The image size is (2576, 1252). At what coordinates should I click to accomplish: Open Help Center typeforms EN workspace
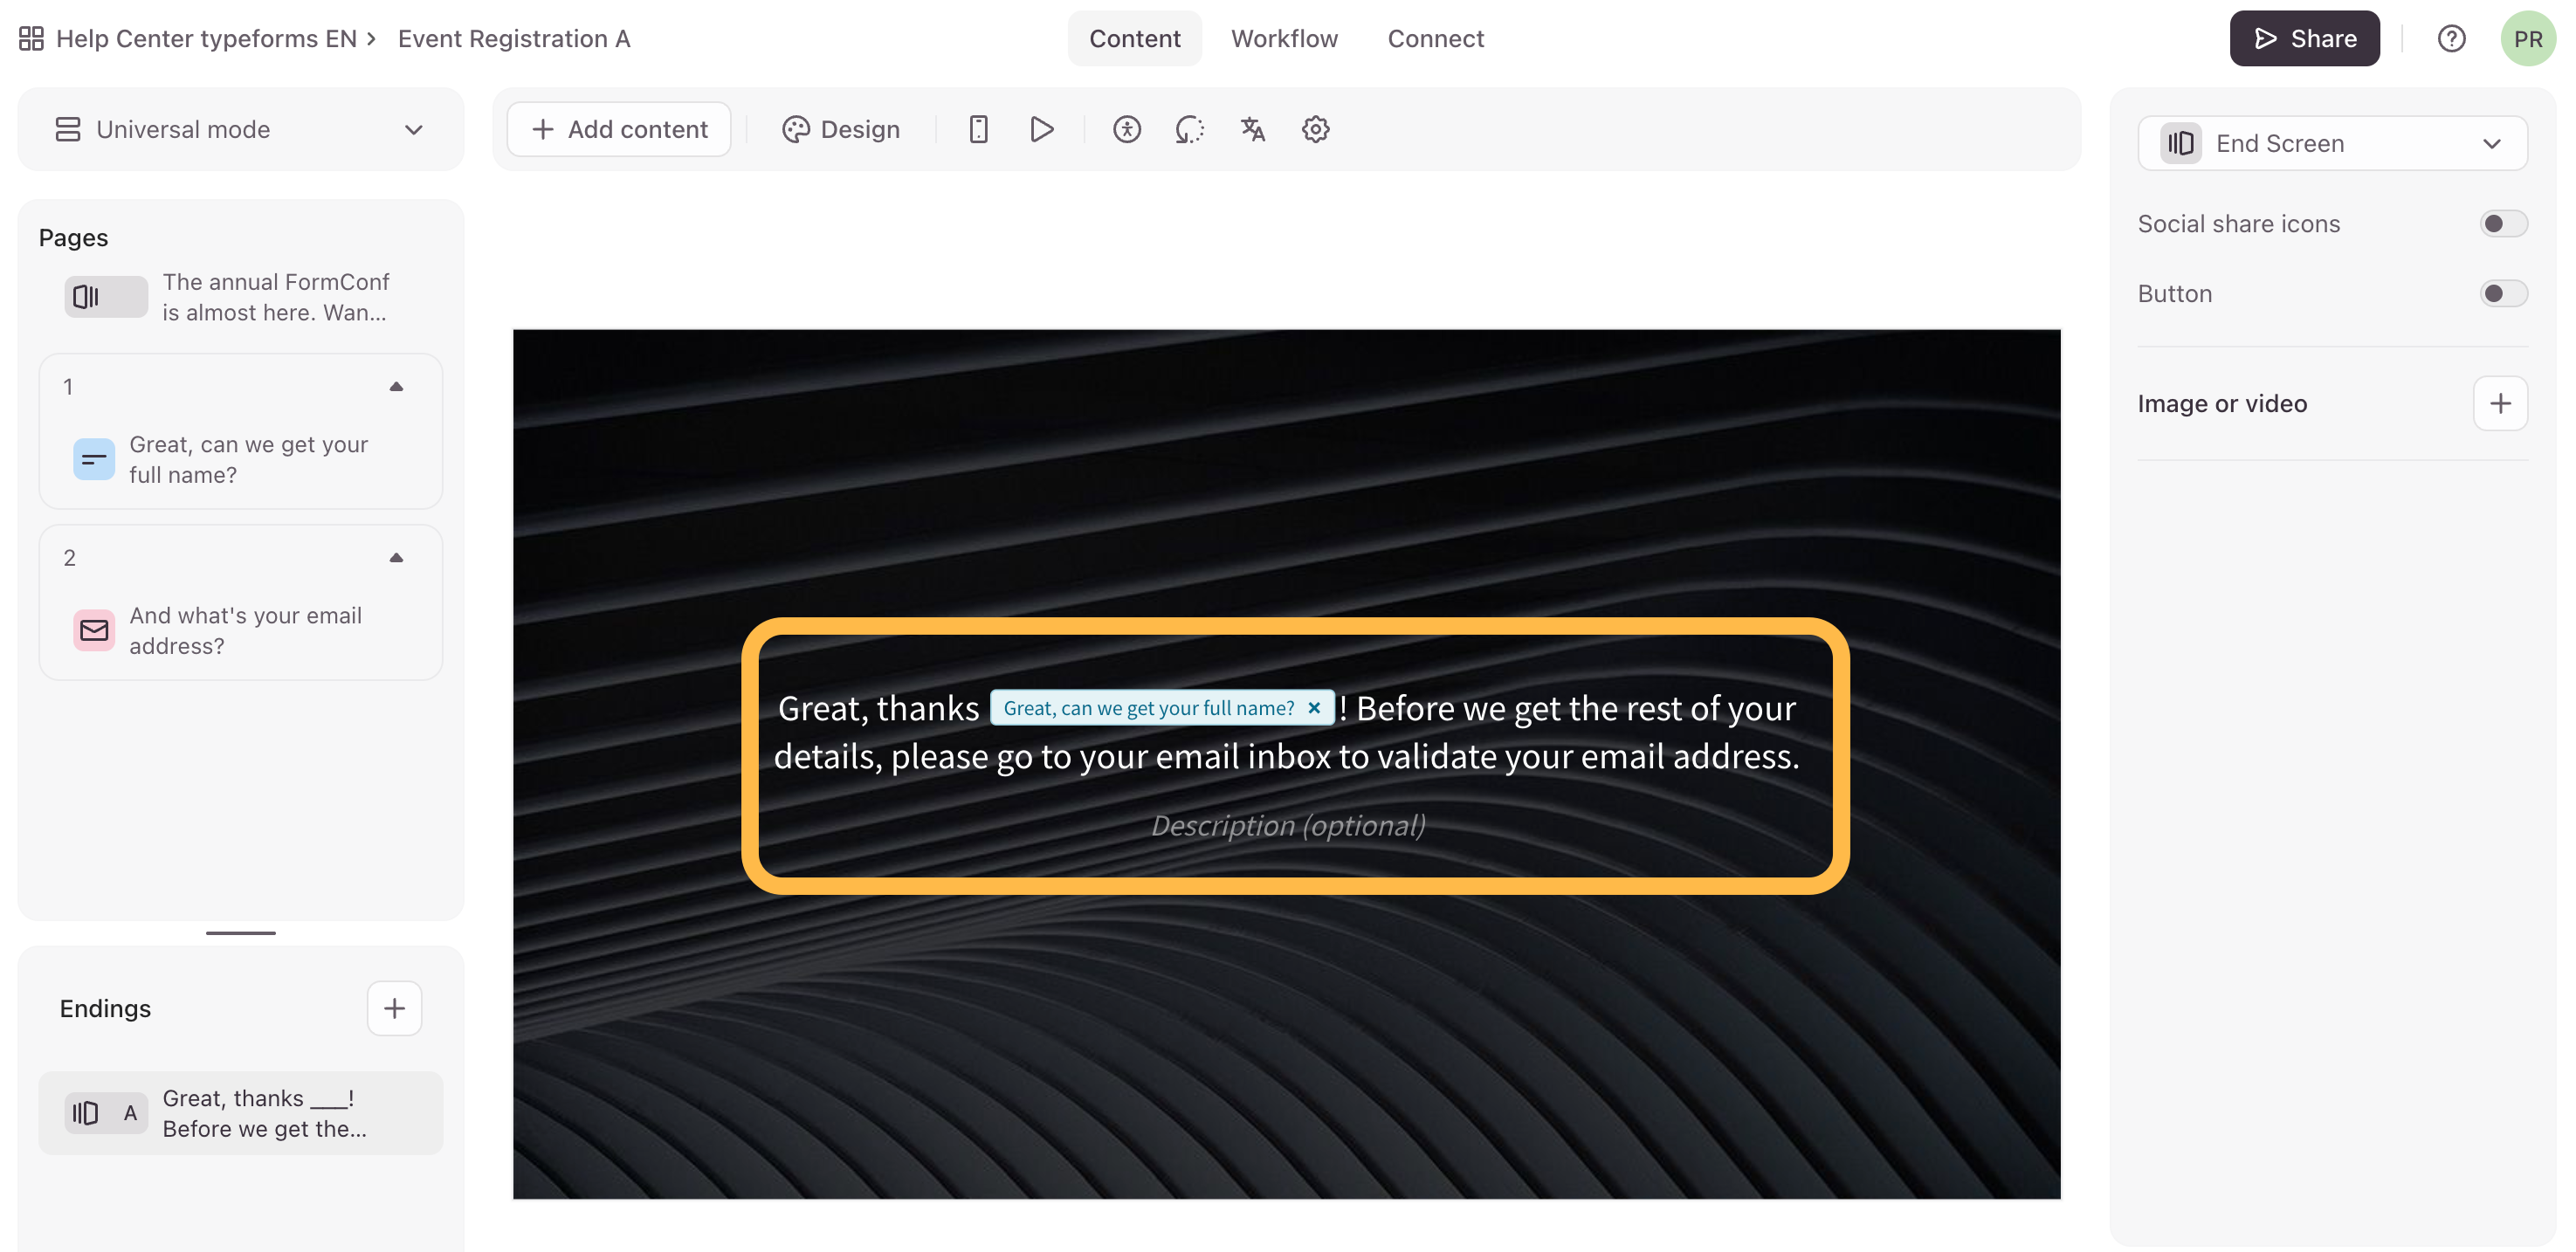point(206,39)
